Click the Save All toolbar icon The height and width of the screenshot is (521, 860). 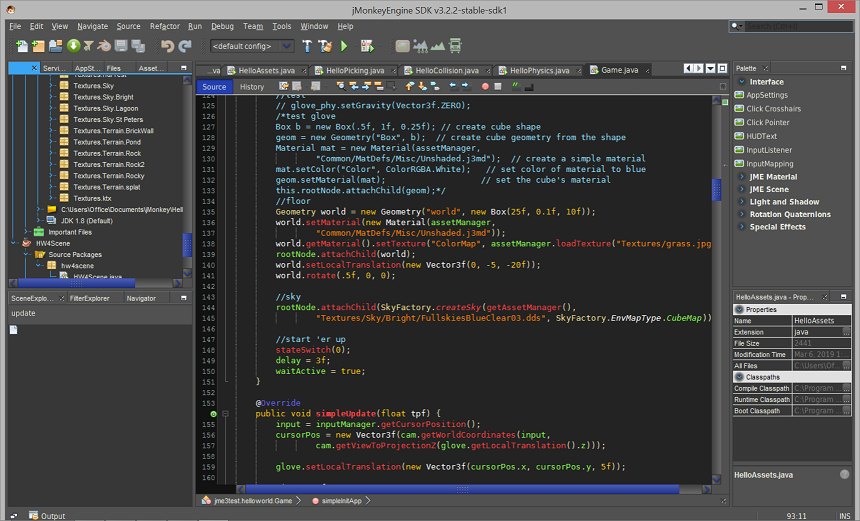138,46
